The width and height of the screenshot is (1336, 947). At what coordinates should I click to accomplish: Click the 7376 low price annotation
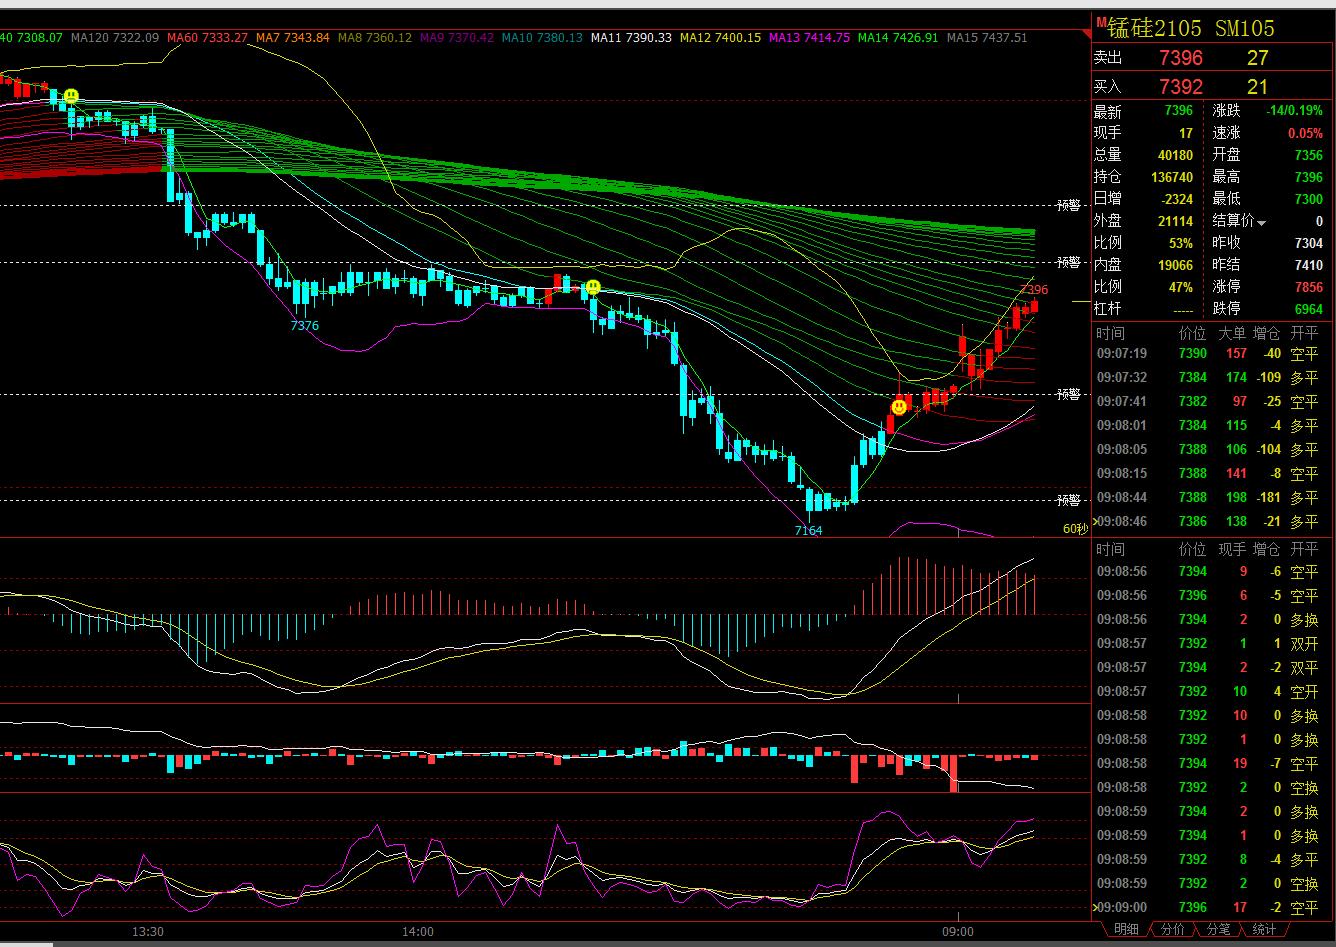coord(304,326)
